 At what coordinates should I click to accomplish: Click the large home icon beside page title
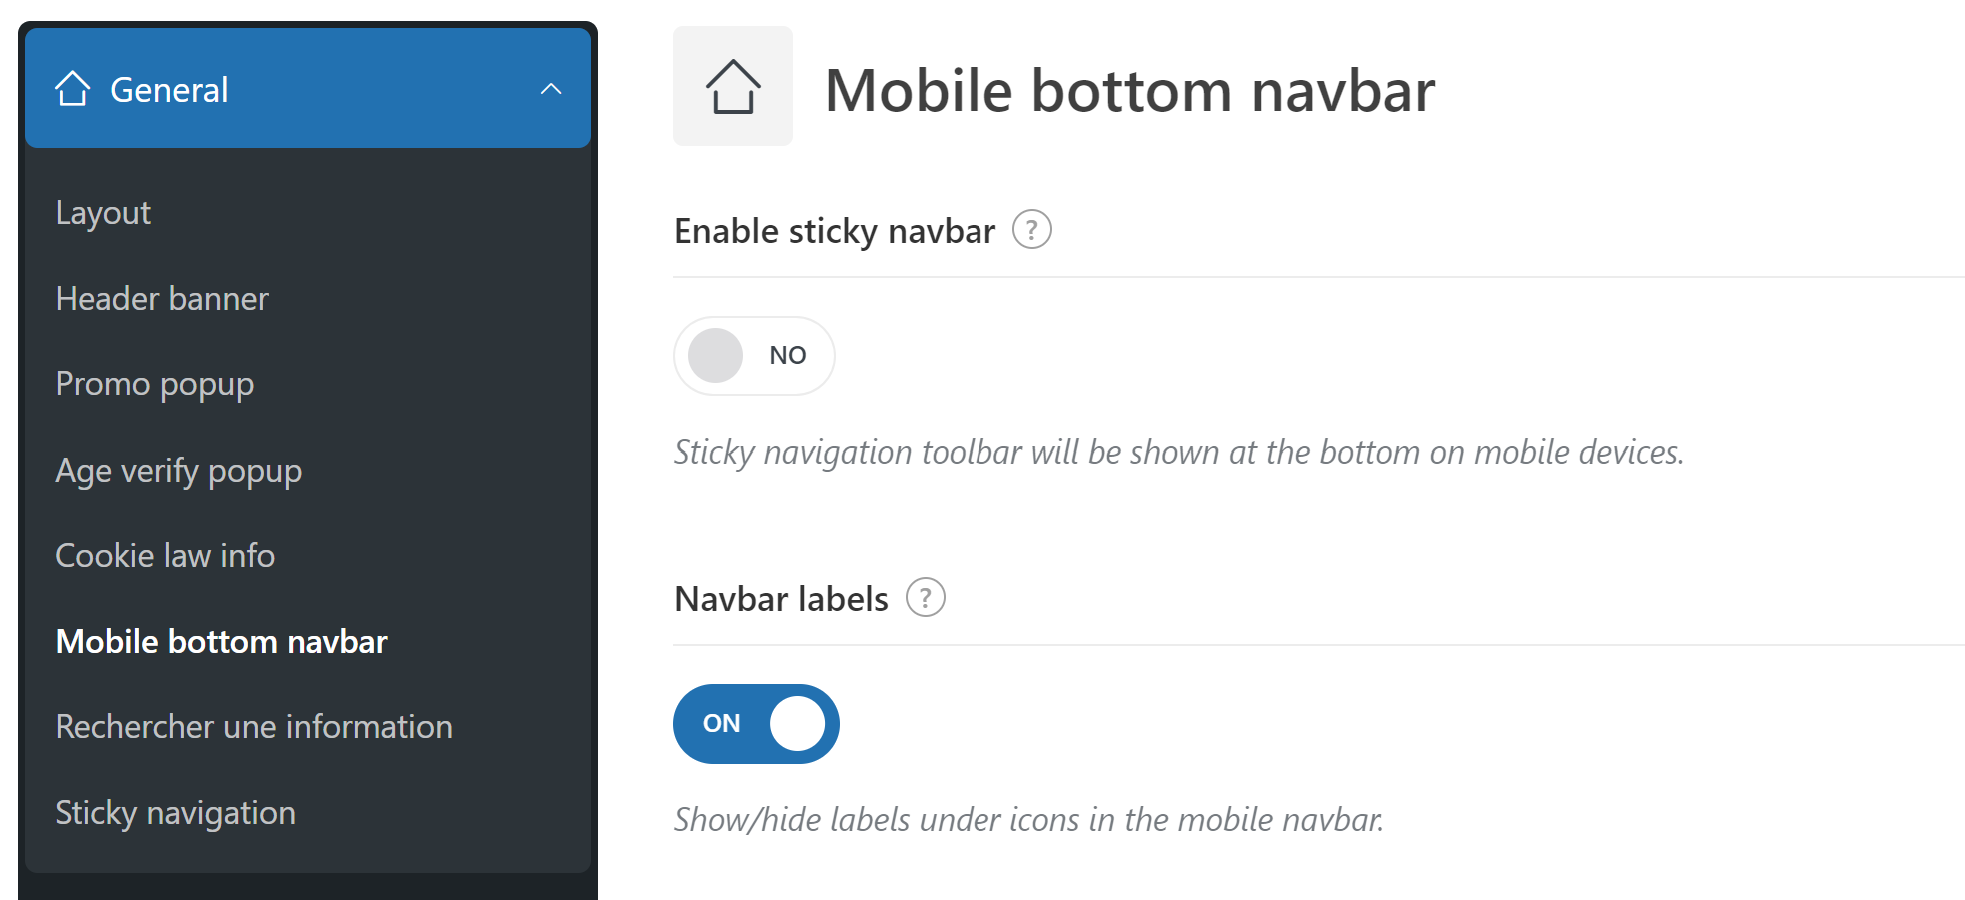pos(733,86)
